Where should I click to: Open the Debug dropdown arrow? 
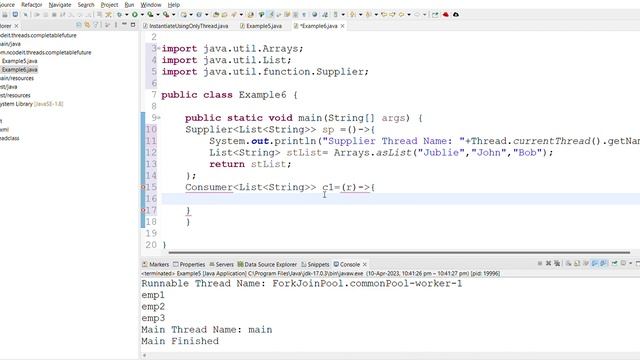127,14
